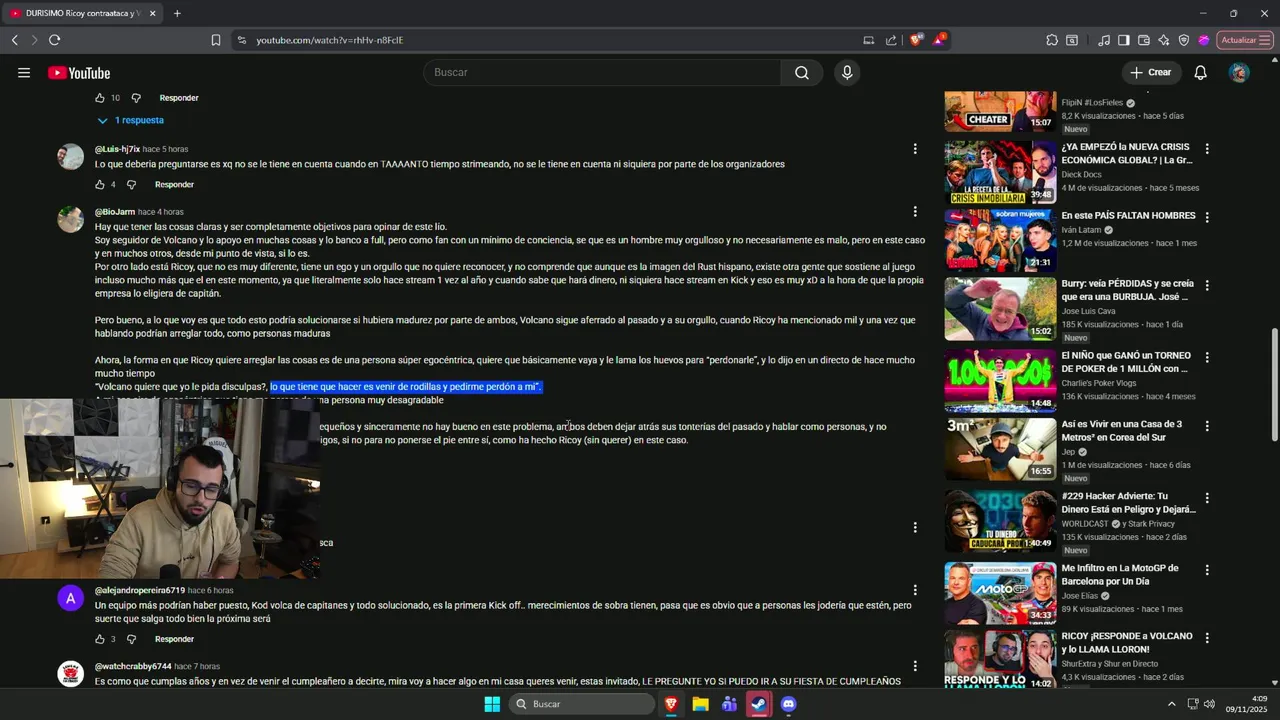Like the @Luis-hj7ix comment

point(100,185)
